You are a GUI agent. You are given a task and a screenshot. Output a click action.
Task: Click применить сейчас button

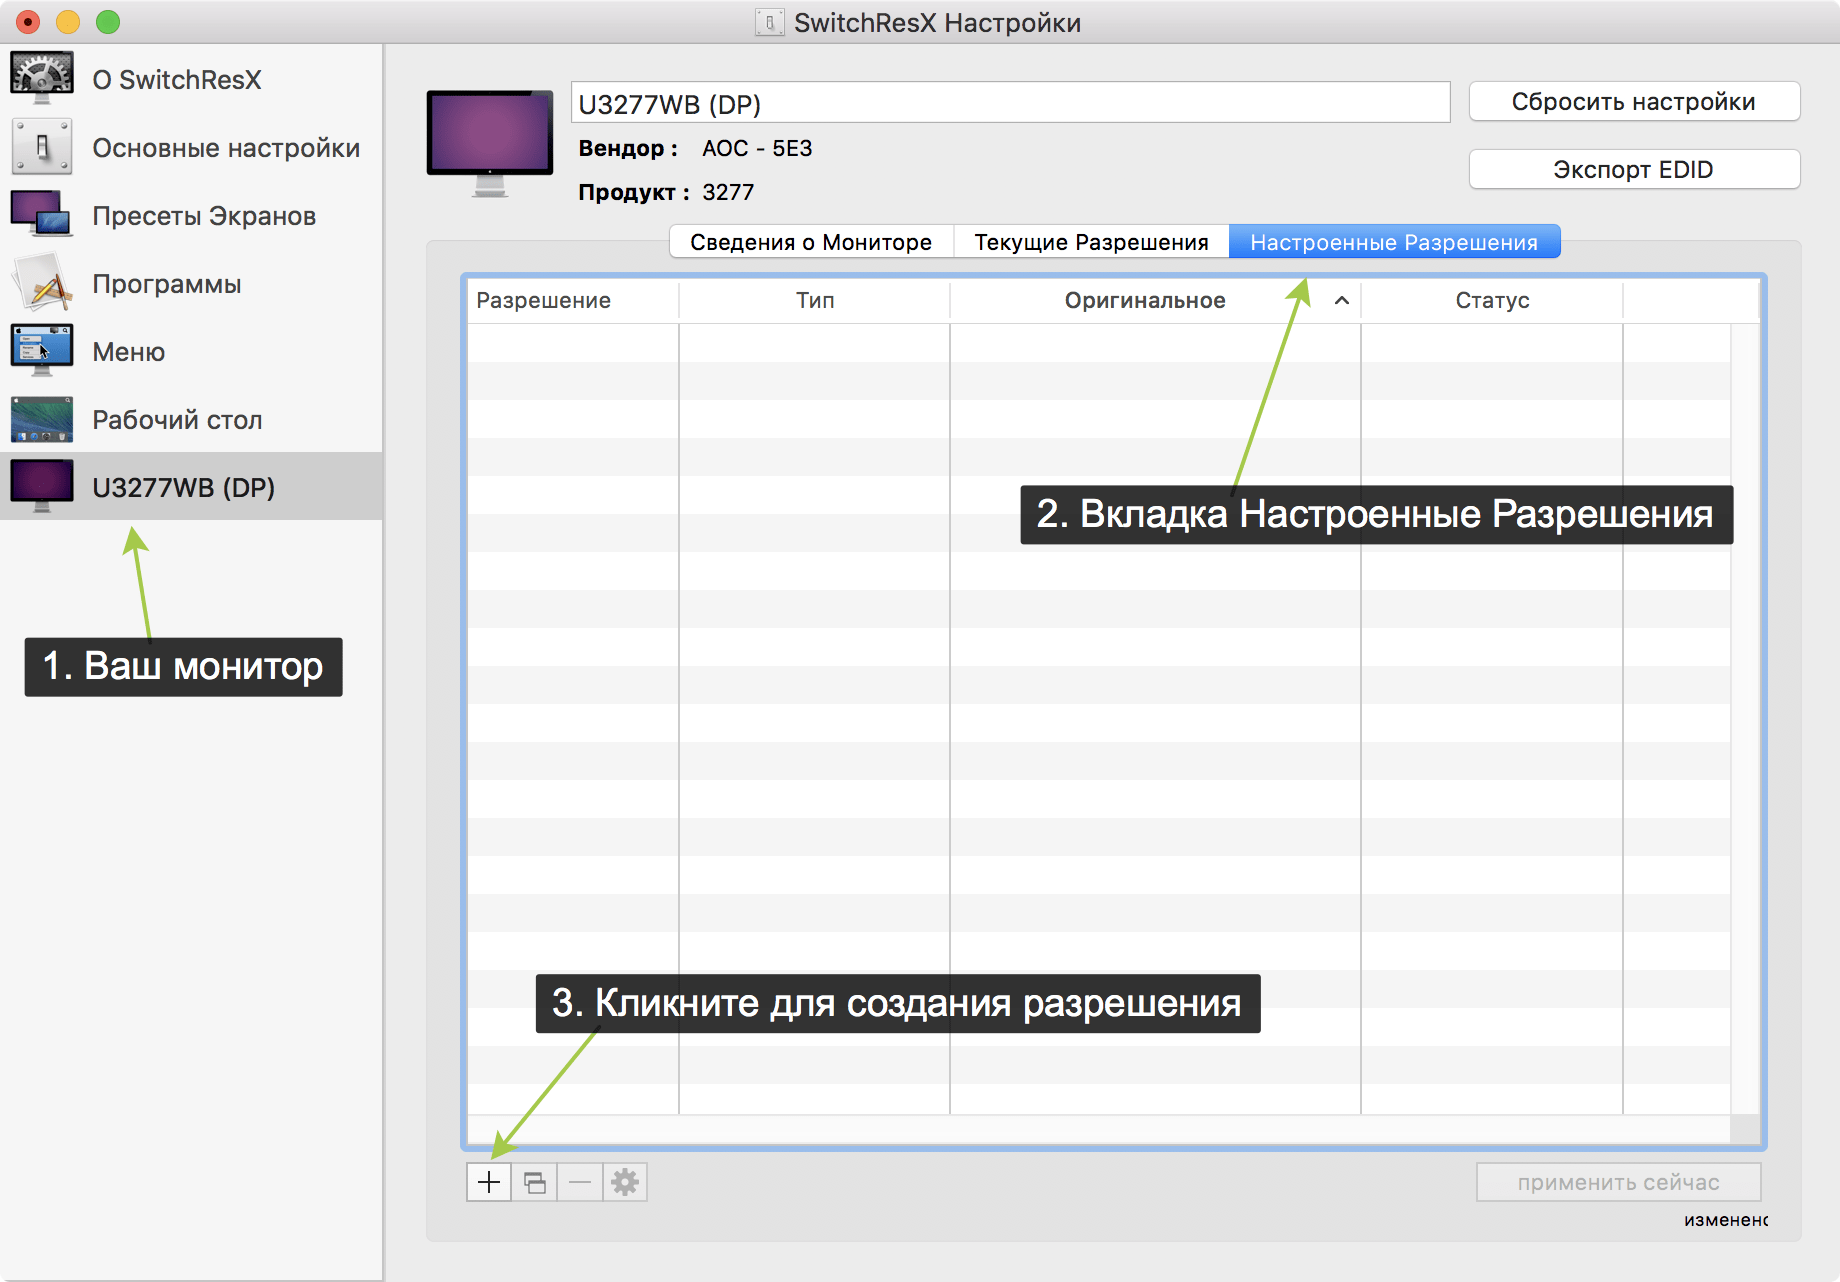(1618, 1182)
